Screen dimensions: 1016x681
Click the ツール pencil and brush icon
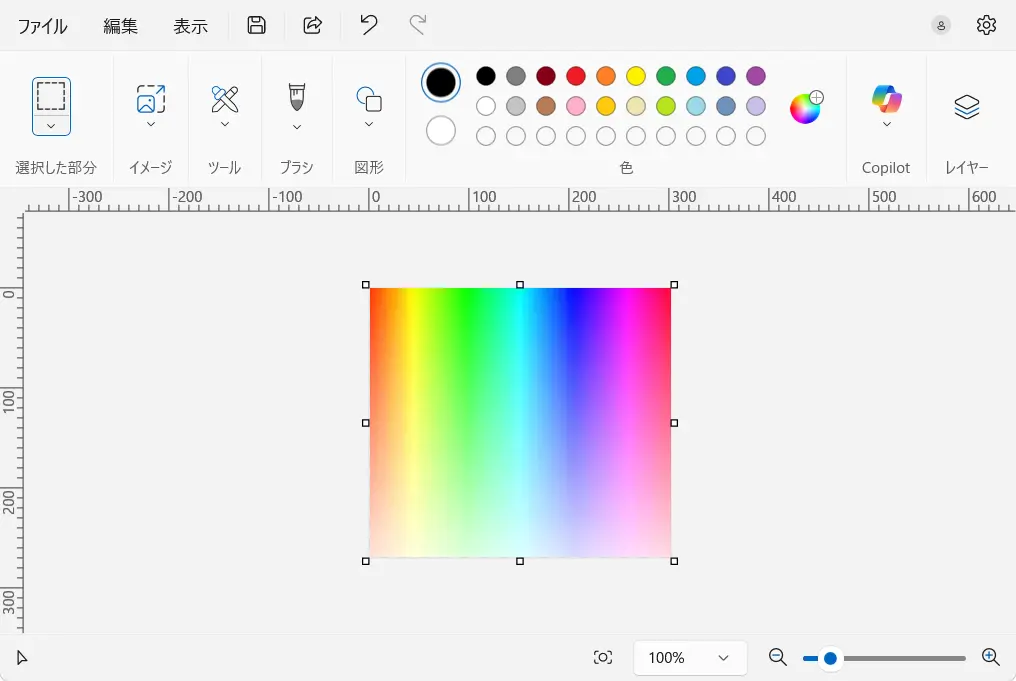click(225, 99)
